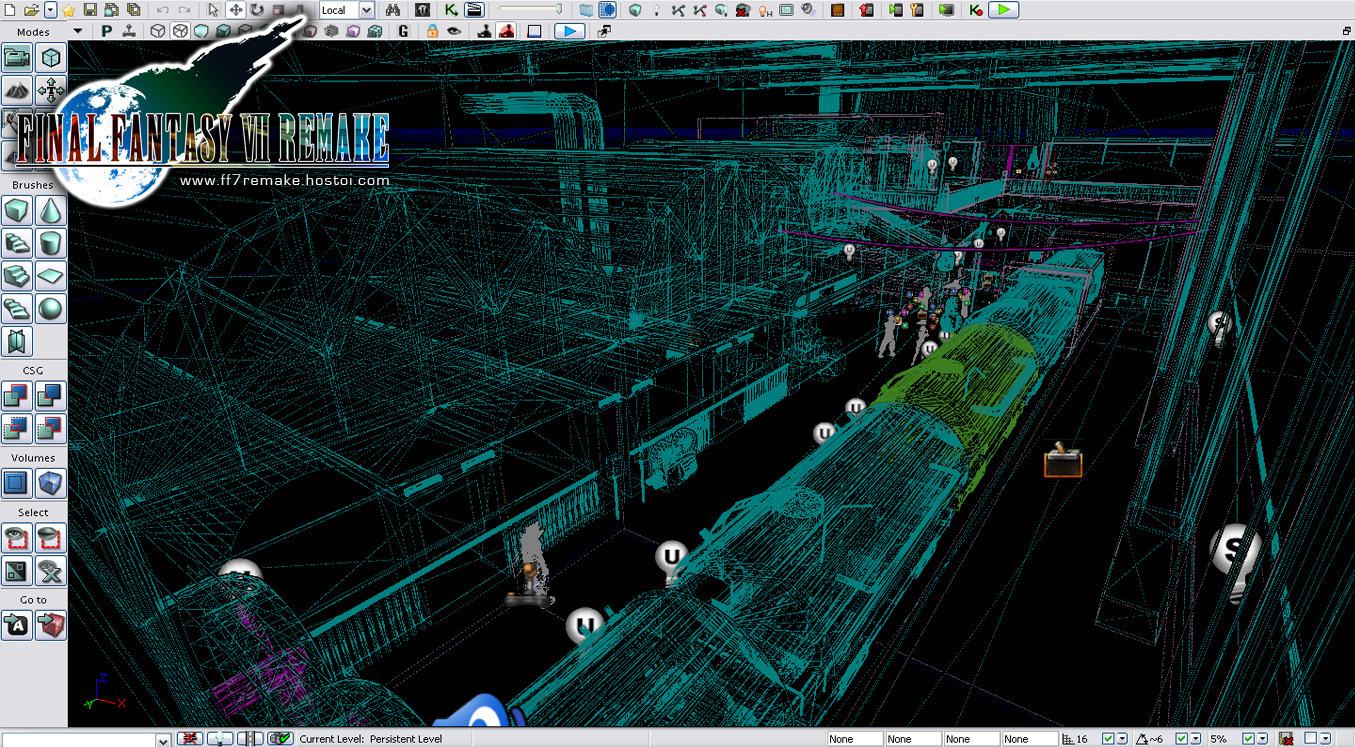Open a level with the folder icon
Viewport: 1355px width, 747px height.
(31, 10)
